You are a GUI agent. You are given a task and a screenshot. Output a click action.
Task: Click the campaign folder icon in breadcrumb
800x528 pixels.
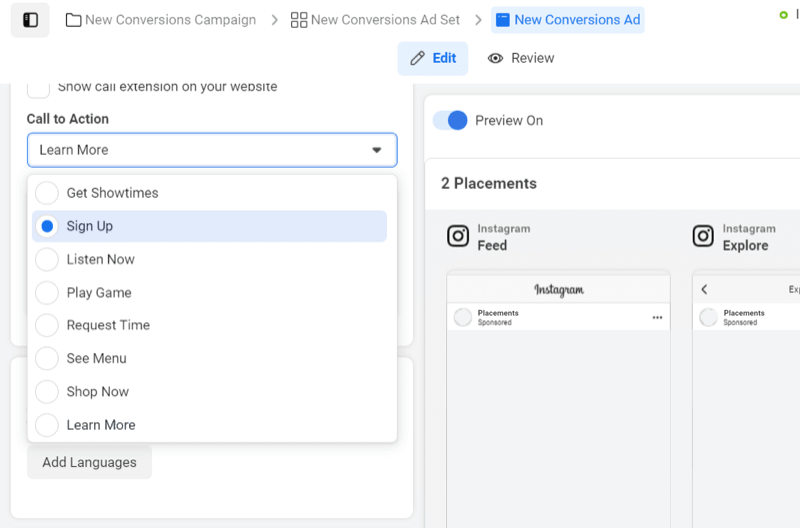pos(73,20)
